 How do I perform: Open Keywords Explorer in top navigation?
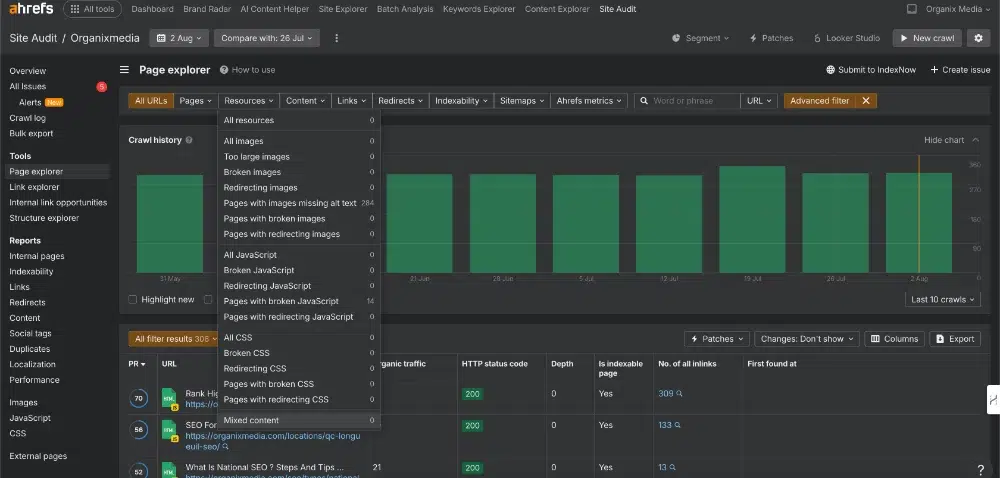479,9
